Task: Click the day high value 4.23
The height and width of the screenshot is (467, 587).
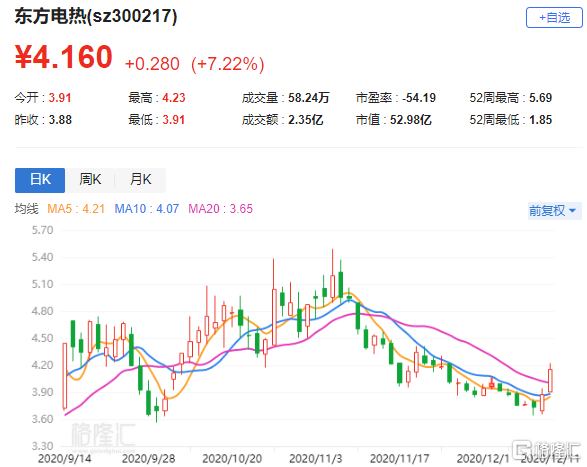Action: click(174, 98)
